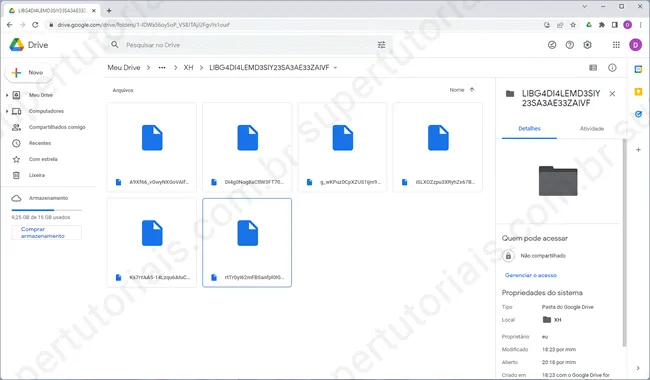
Task: Open Google Tasks side panel icon
Action: 638,114
